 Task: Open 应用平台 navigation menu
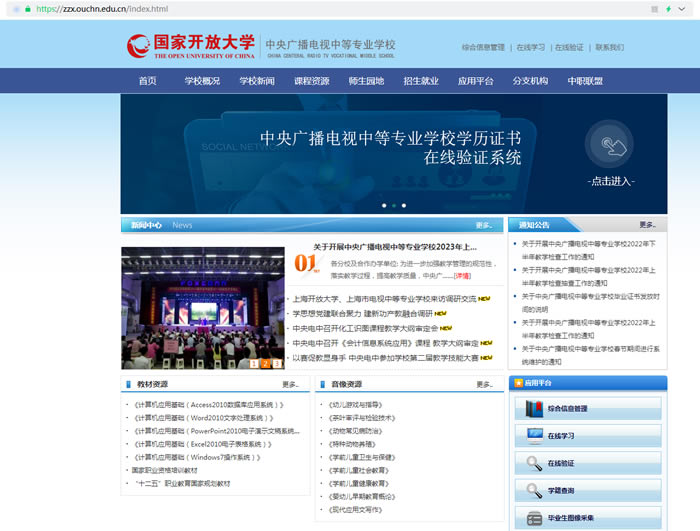coord(476,81)
